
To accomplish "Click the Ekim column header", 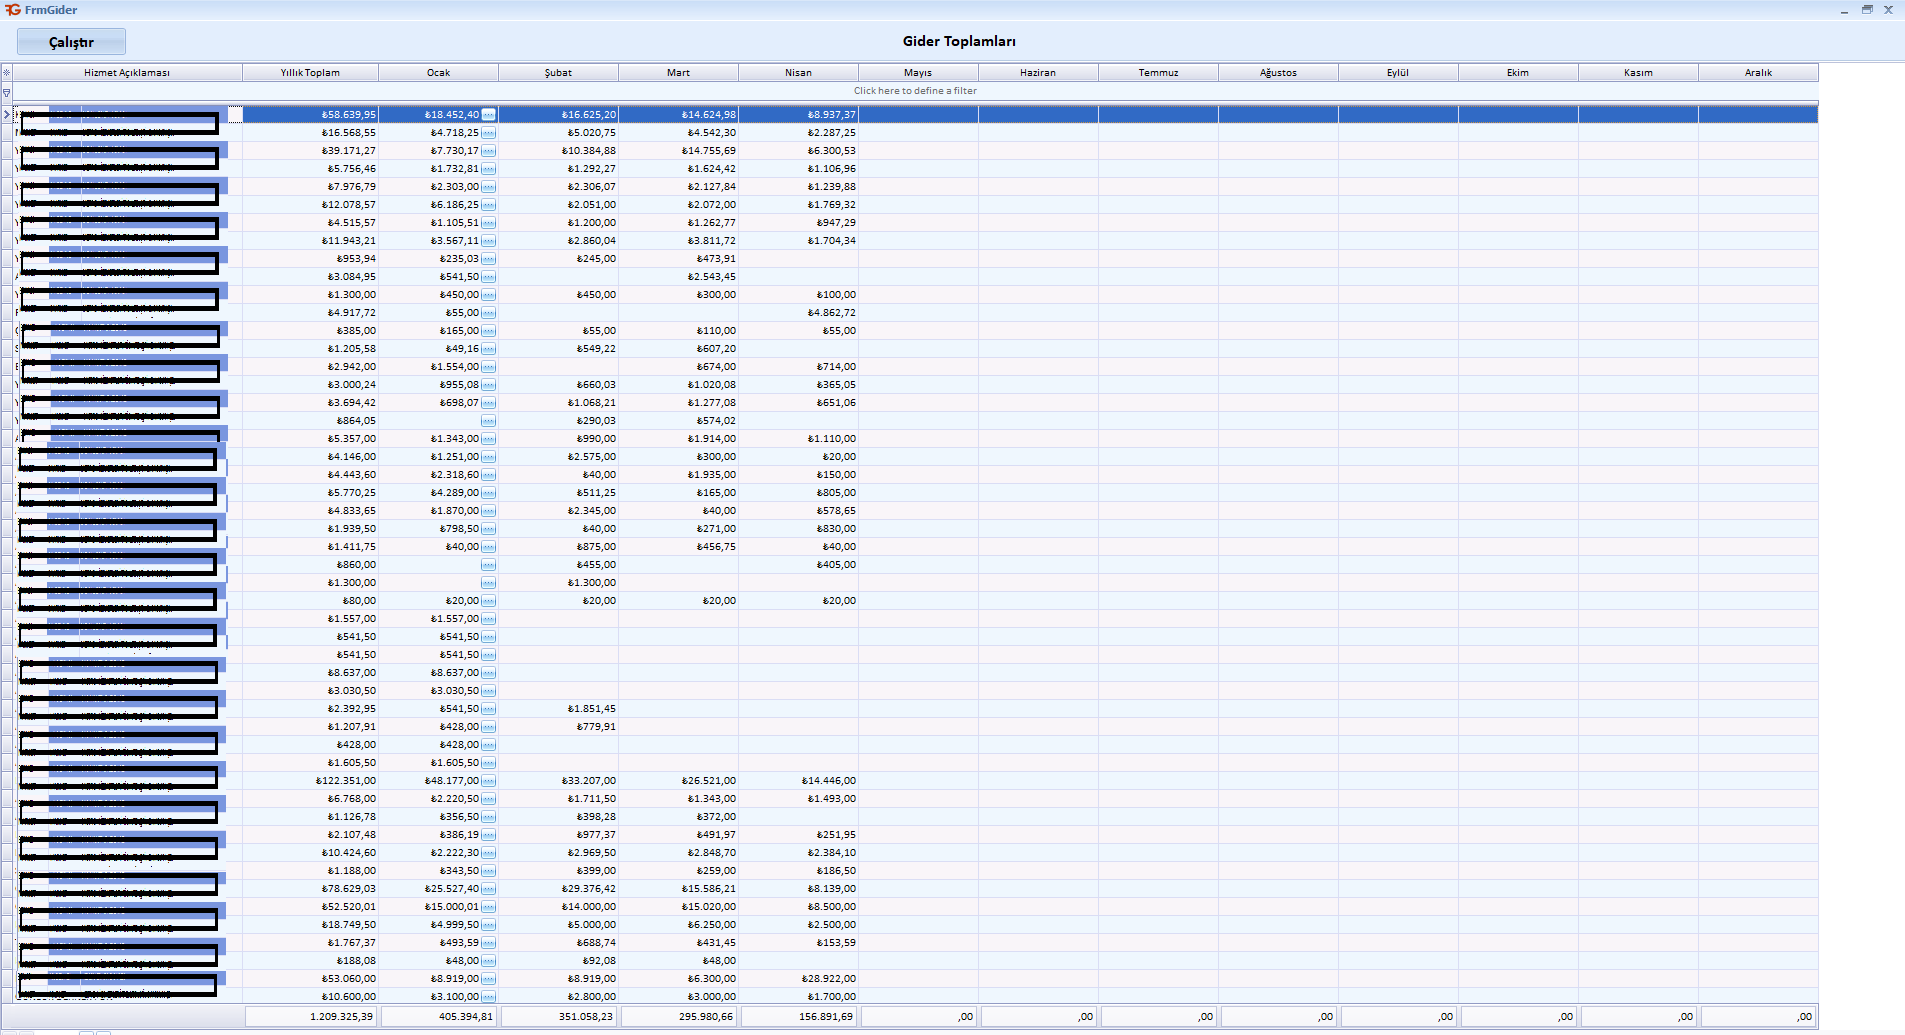I will click(x=1518, y=72).
